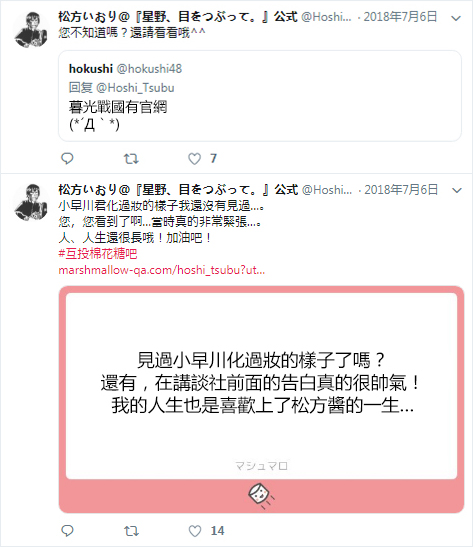Open the quoted tweet by hokushi
The width and height of the screenshot is (473, 547).
(260, 96)
